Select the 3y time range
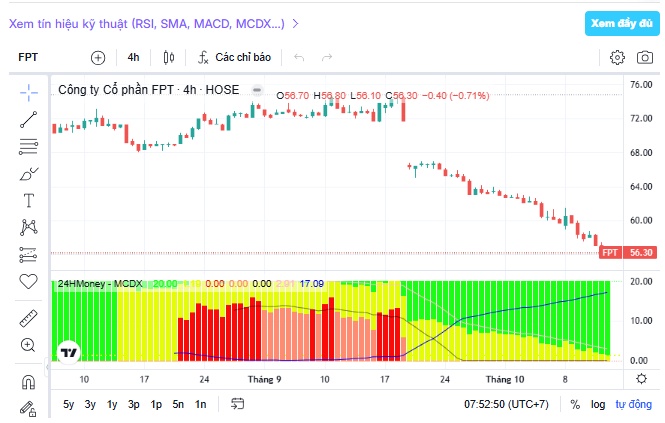Viewport: 665px width, 423px height. coord(90,404)
